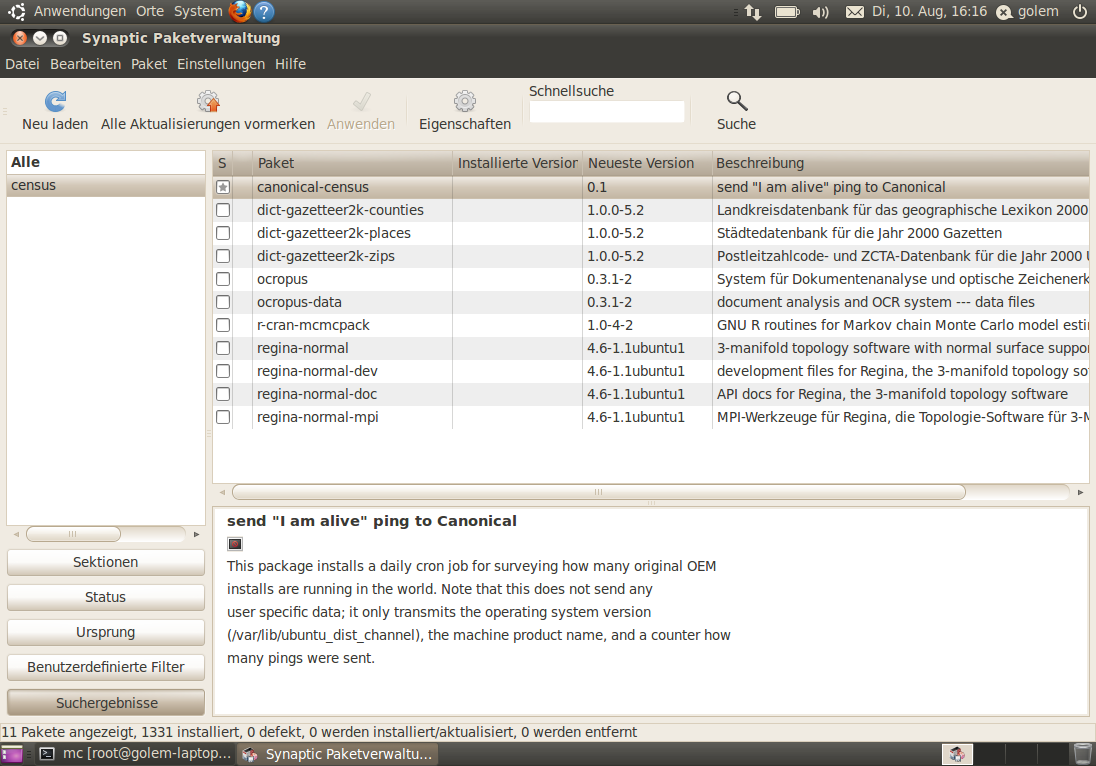The height and width of the screenshot is (766, 1096).
Task: Click the package list horizontal scrollbar
Action: pyautogui.click(x=599, y=492)
